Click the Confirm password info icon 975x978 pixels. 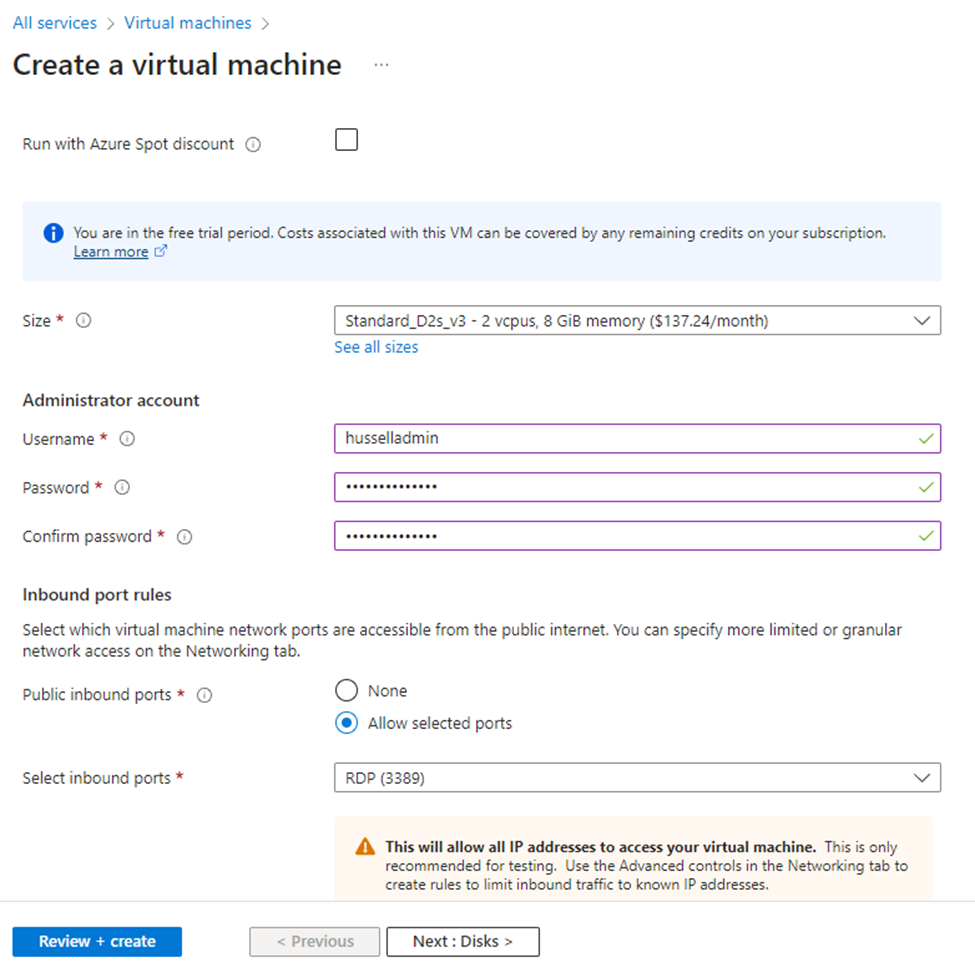[x=185, y=536]
